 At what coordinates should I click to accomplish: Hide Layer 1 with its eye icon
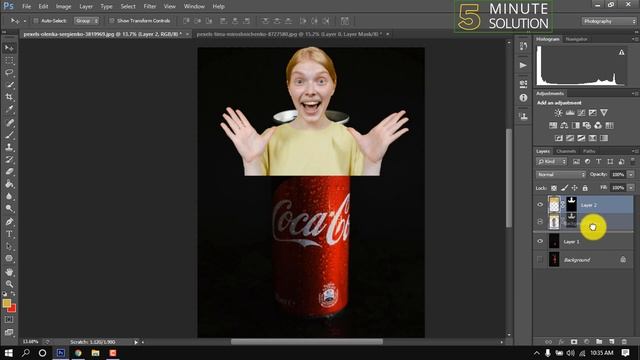(540, 241)
